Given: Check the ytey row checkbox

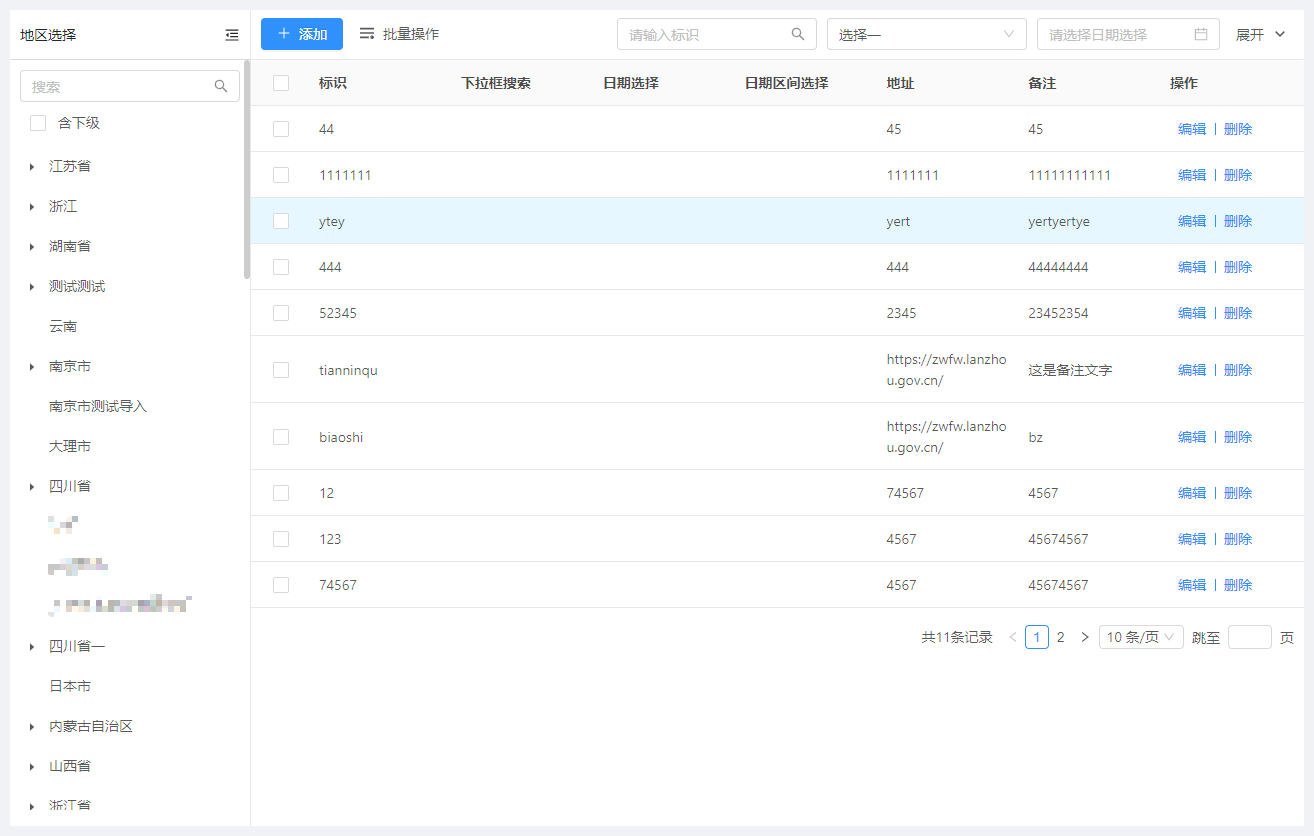Looking at the screenshot, I should [281, 221].
